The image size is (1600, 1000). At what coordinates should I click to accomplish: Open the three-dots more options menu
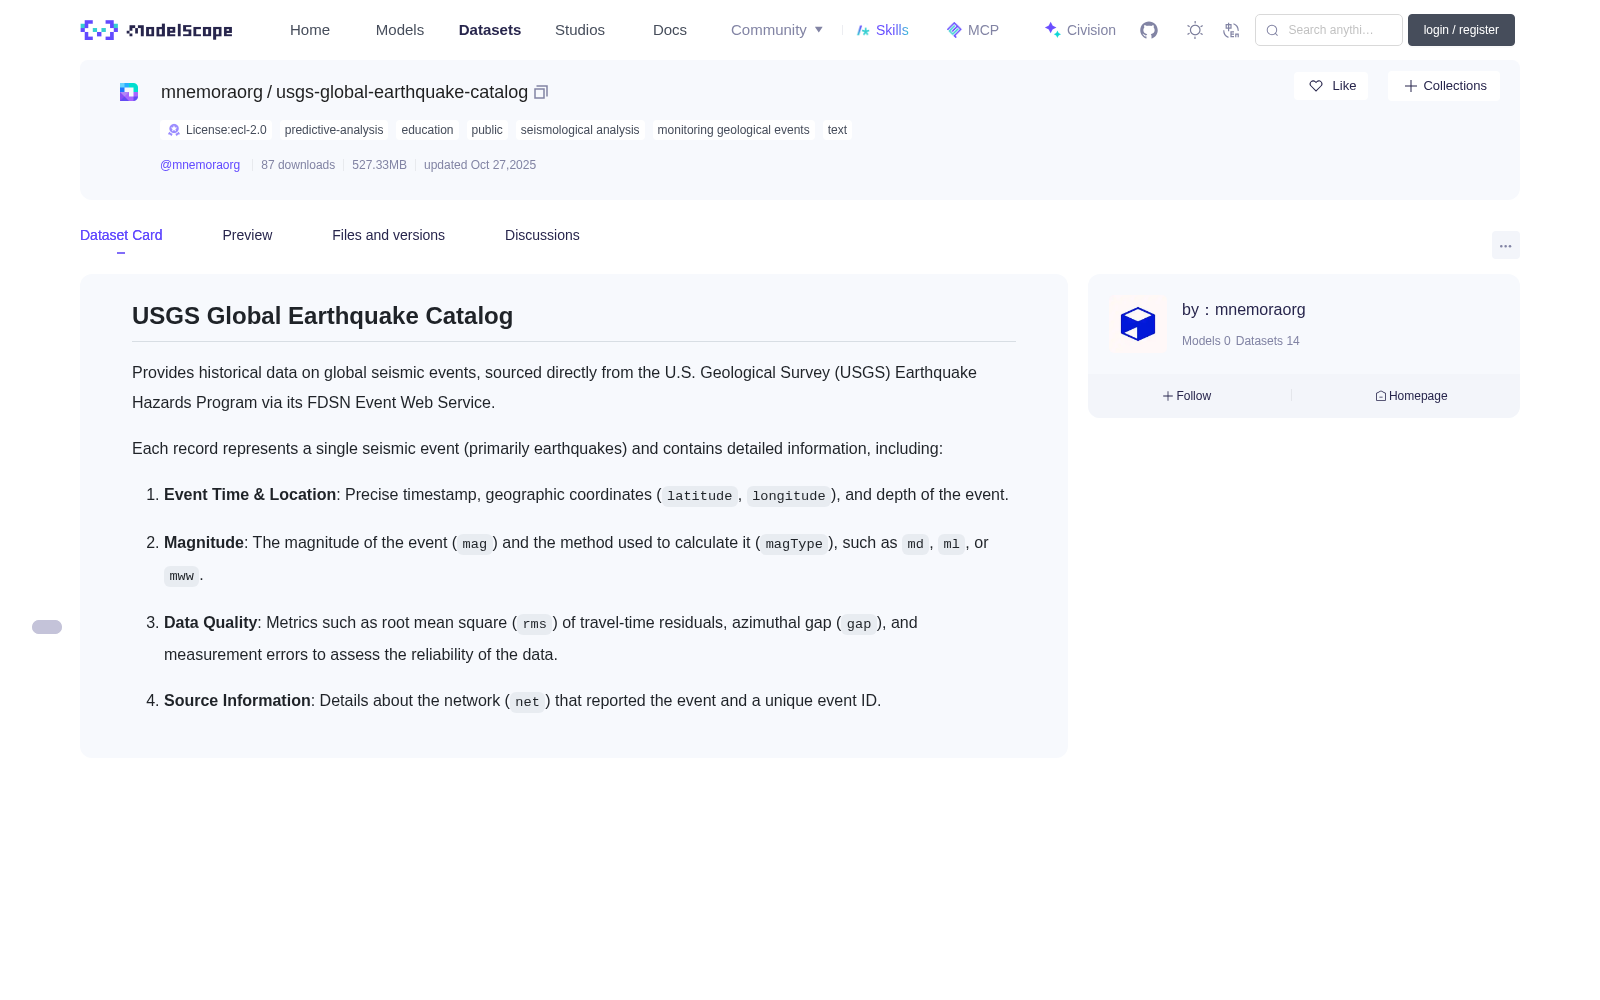[1505, 245]
